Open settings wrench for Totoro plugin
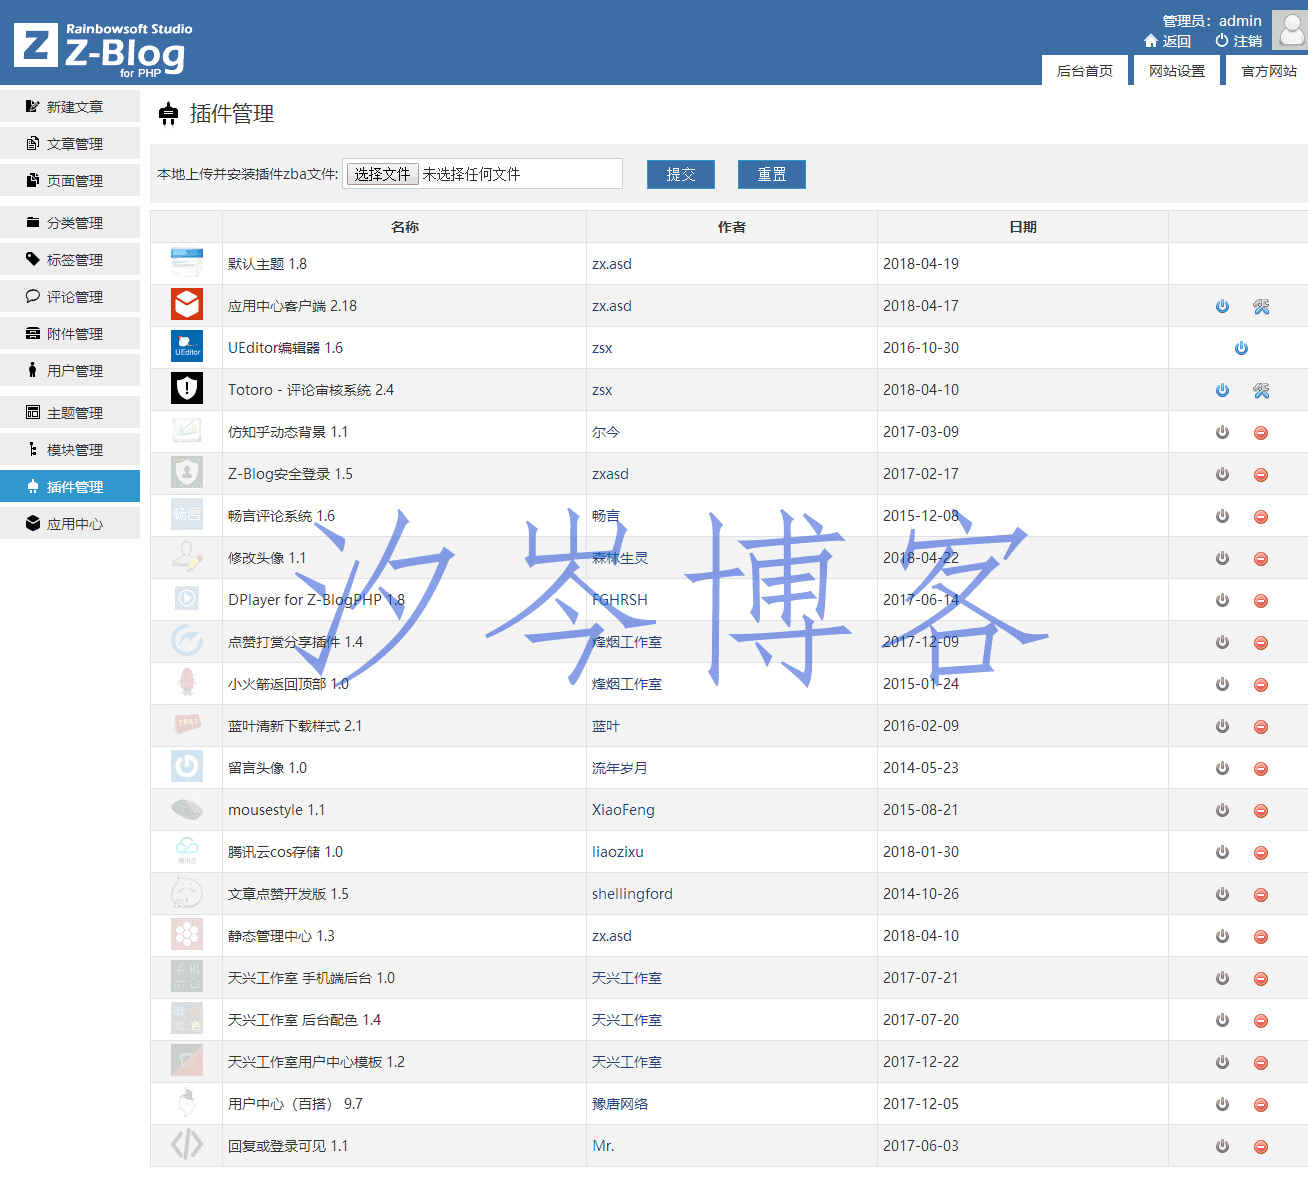The image size is (1308, 1178). (x=1261, y=391)
